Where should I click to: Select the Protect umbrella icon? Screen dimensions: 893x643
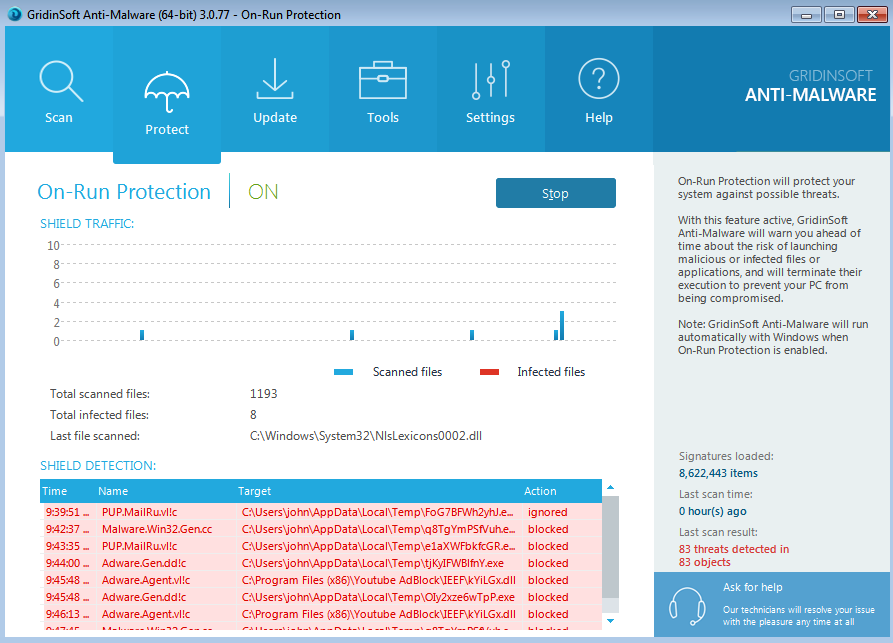click(167, 93)
